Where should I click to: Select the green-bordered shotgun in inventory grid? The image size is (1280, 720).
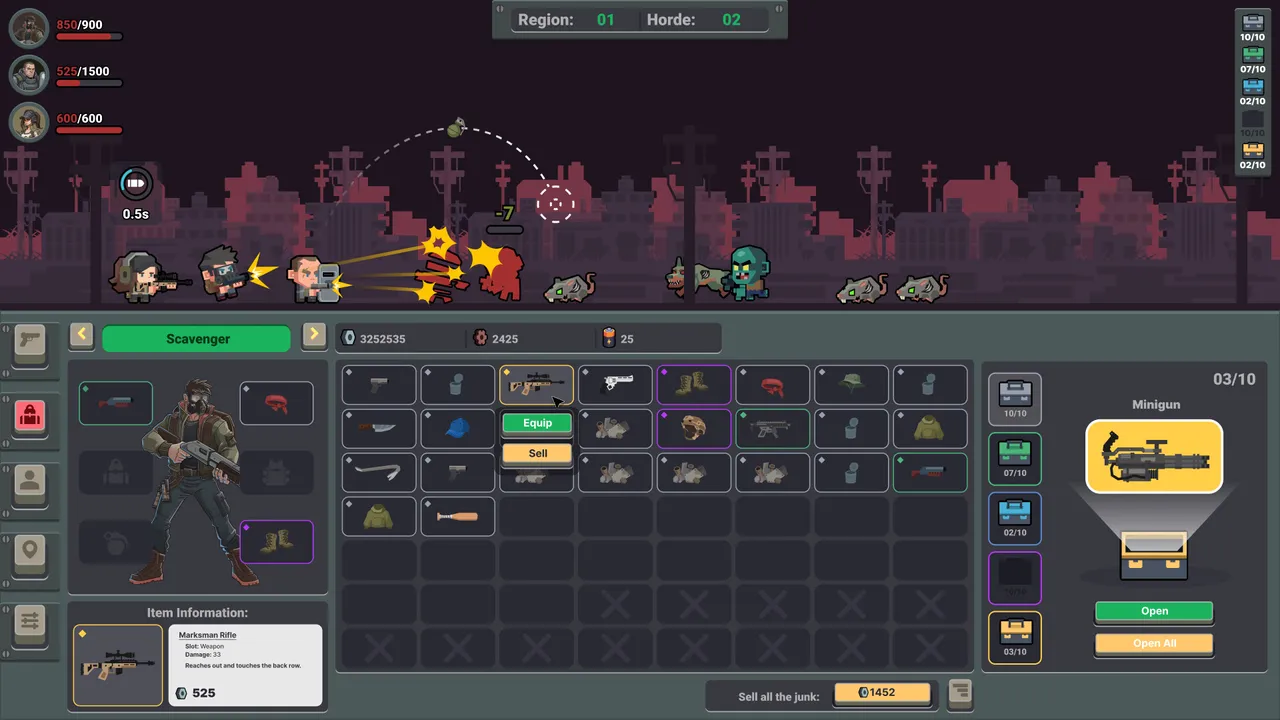[930, 473]
